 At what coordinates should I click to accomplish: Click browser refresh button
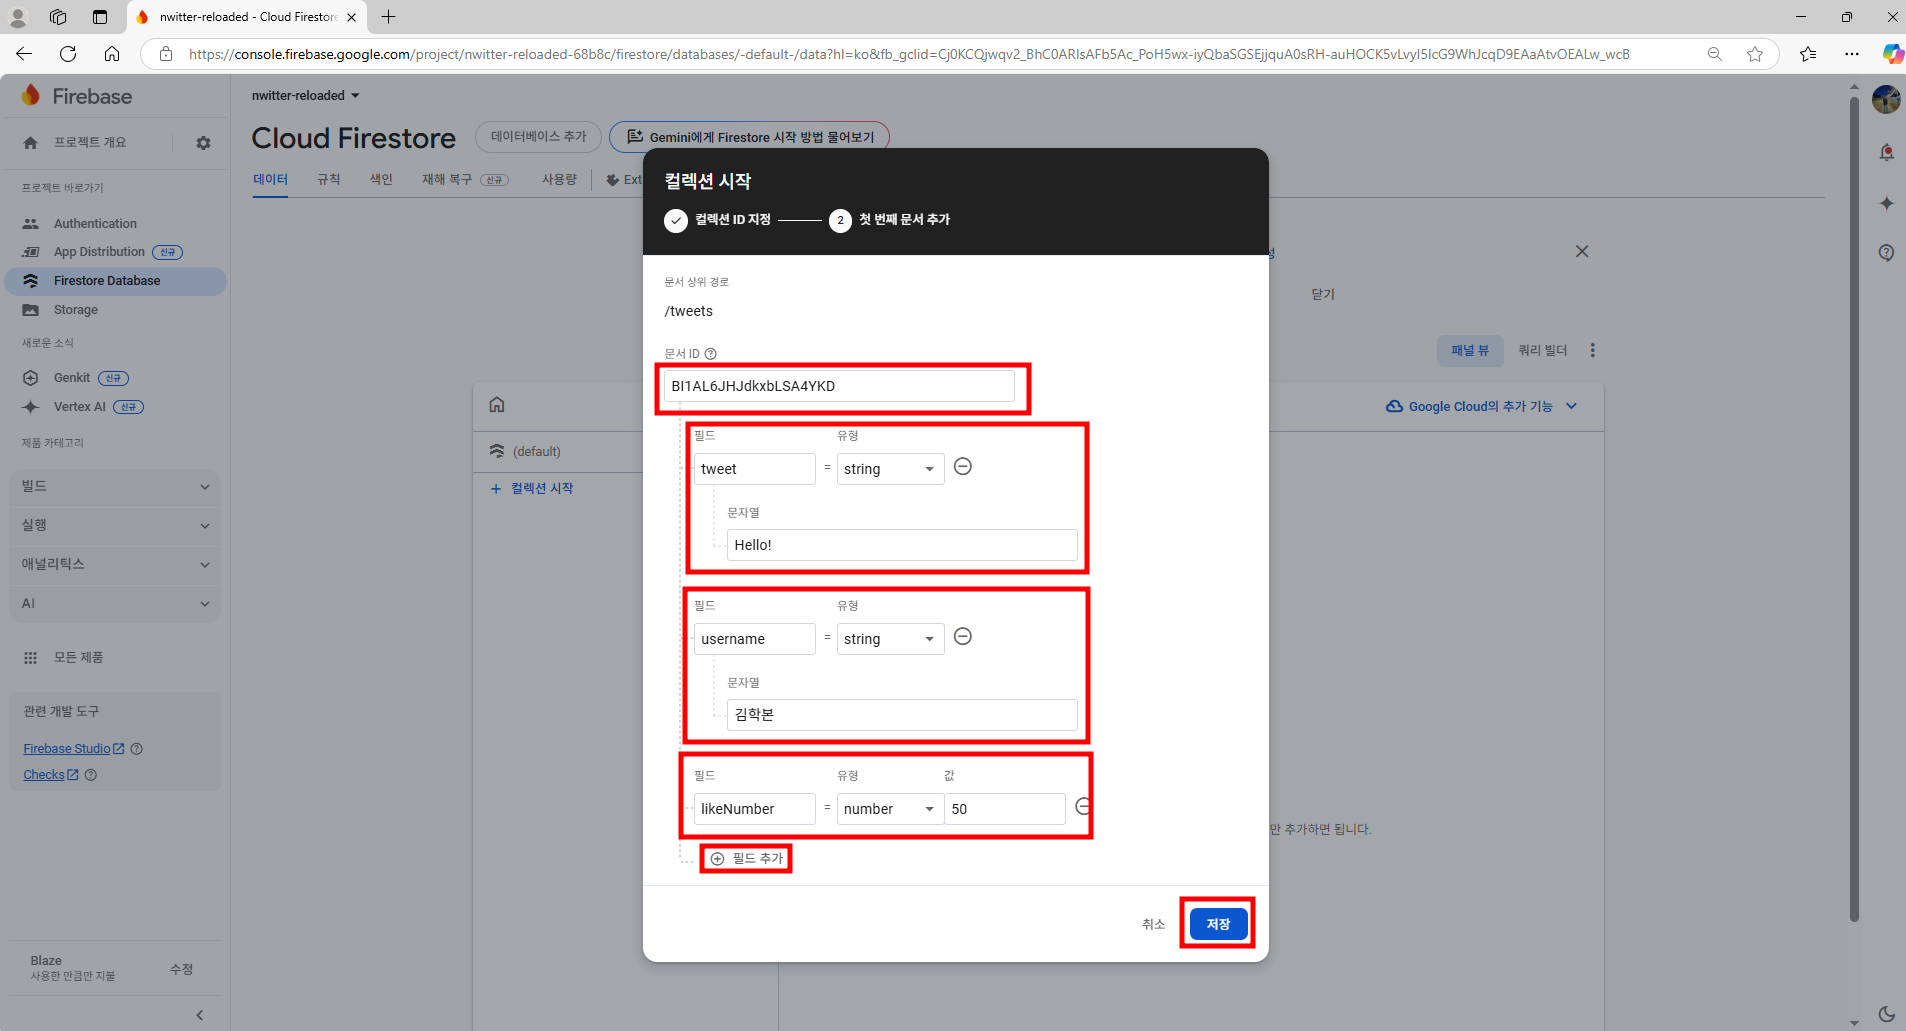(68, 54)
